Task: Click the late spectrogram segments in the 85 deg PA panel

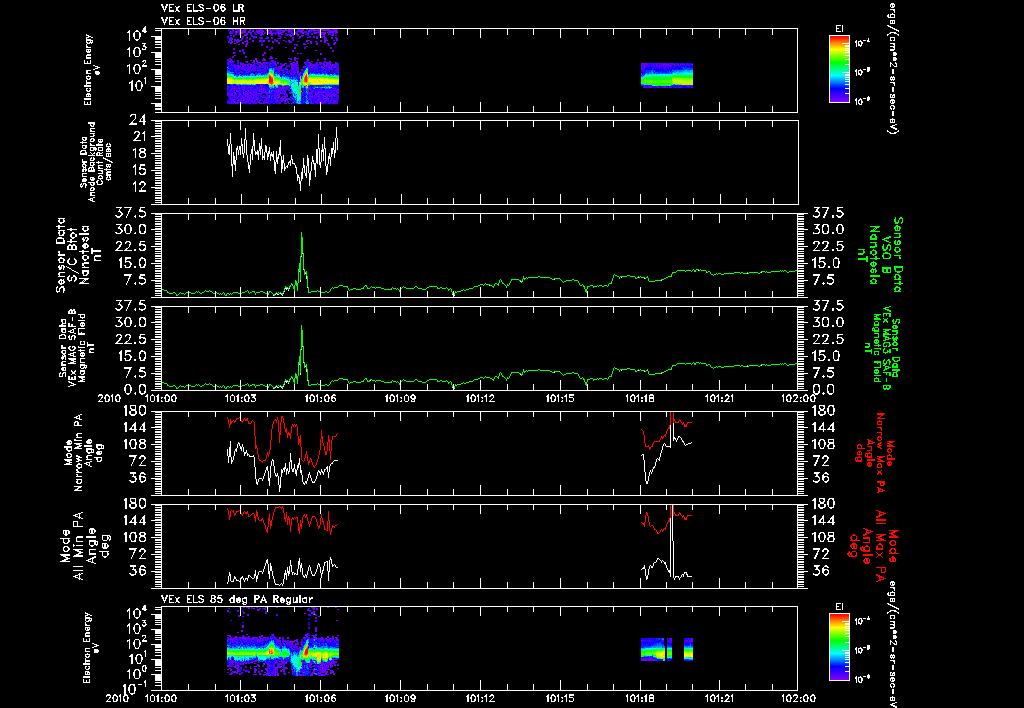Action: pyautogui.click(x=667, y=649)
